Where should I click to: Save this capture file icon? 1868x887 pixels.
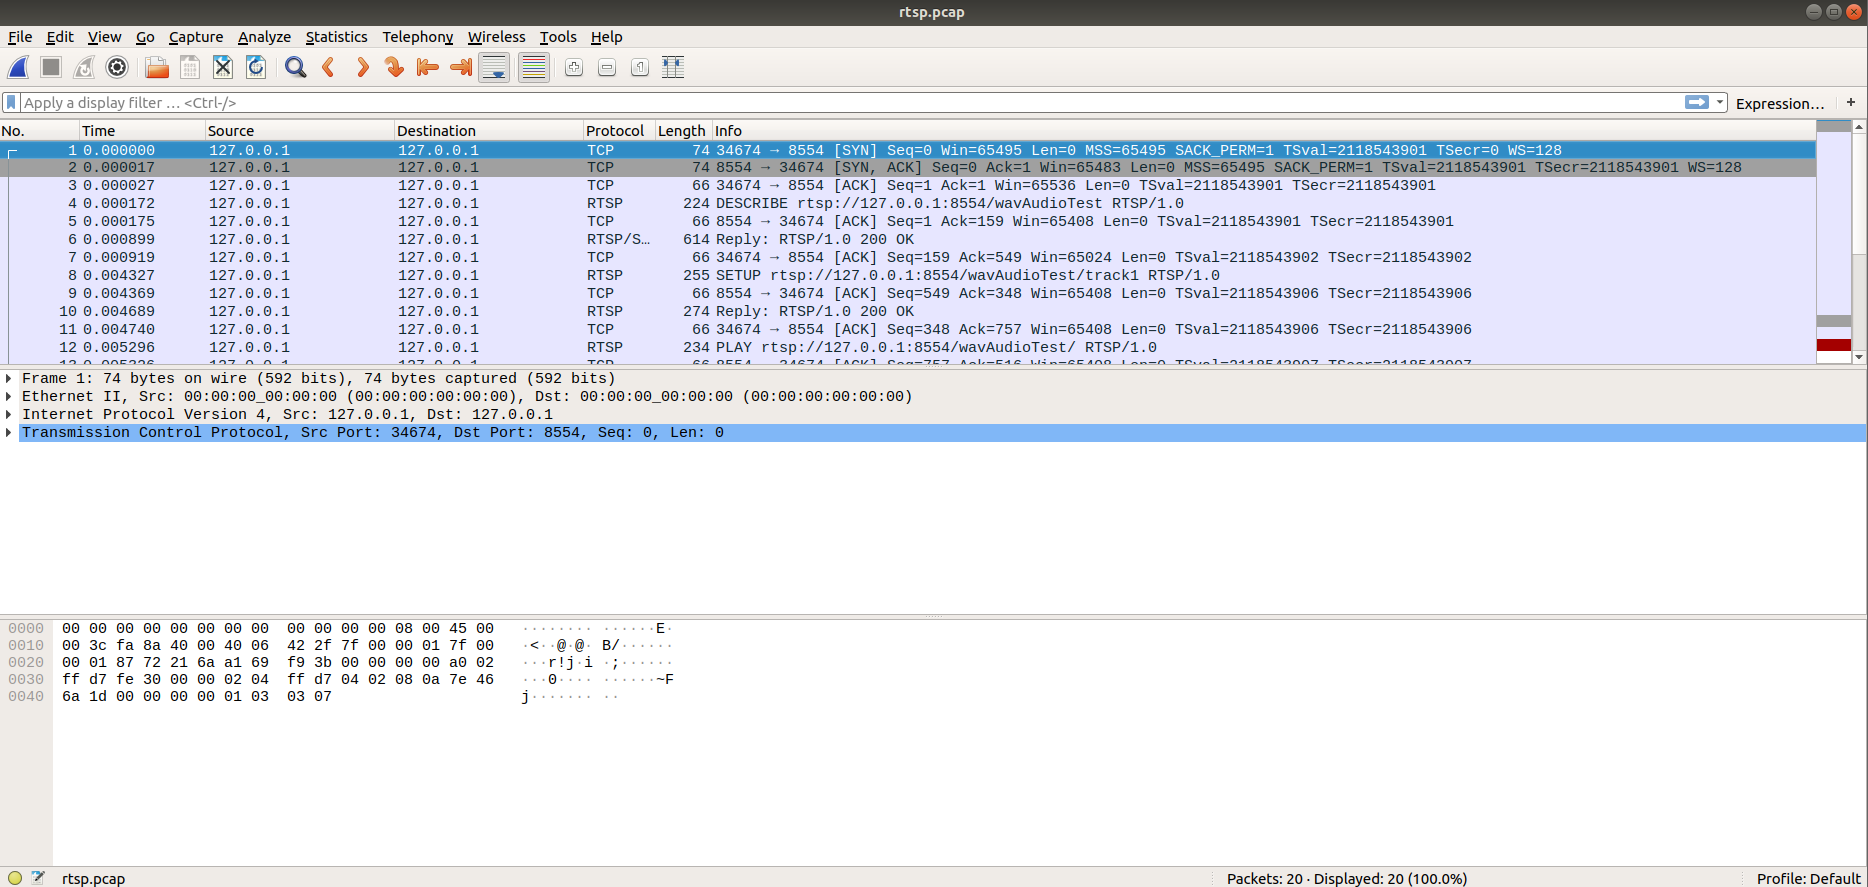pyautogui.click(x=190, y=68)
